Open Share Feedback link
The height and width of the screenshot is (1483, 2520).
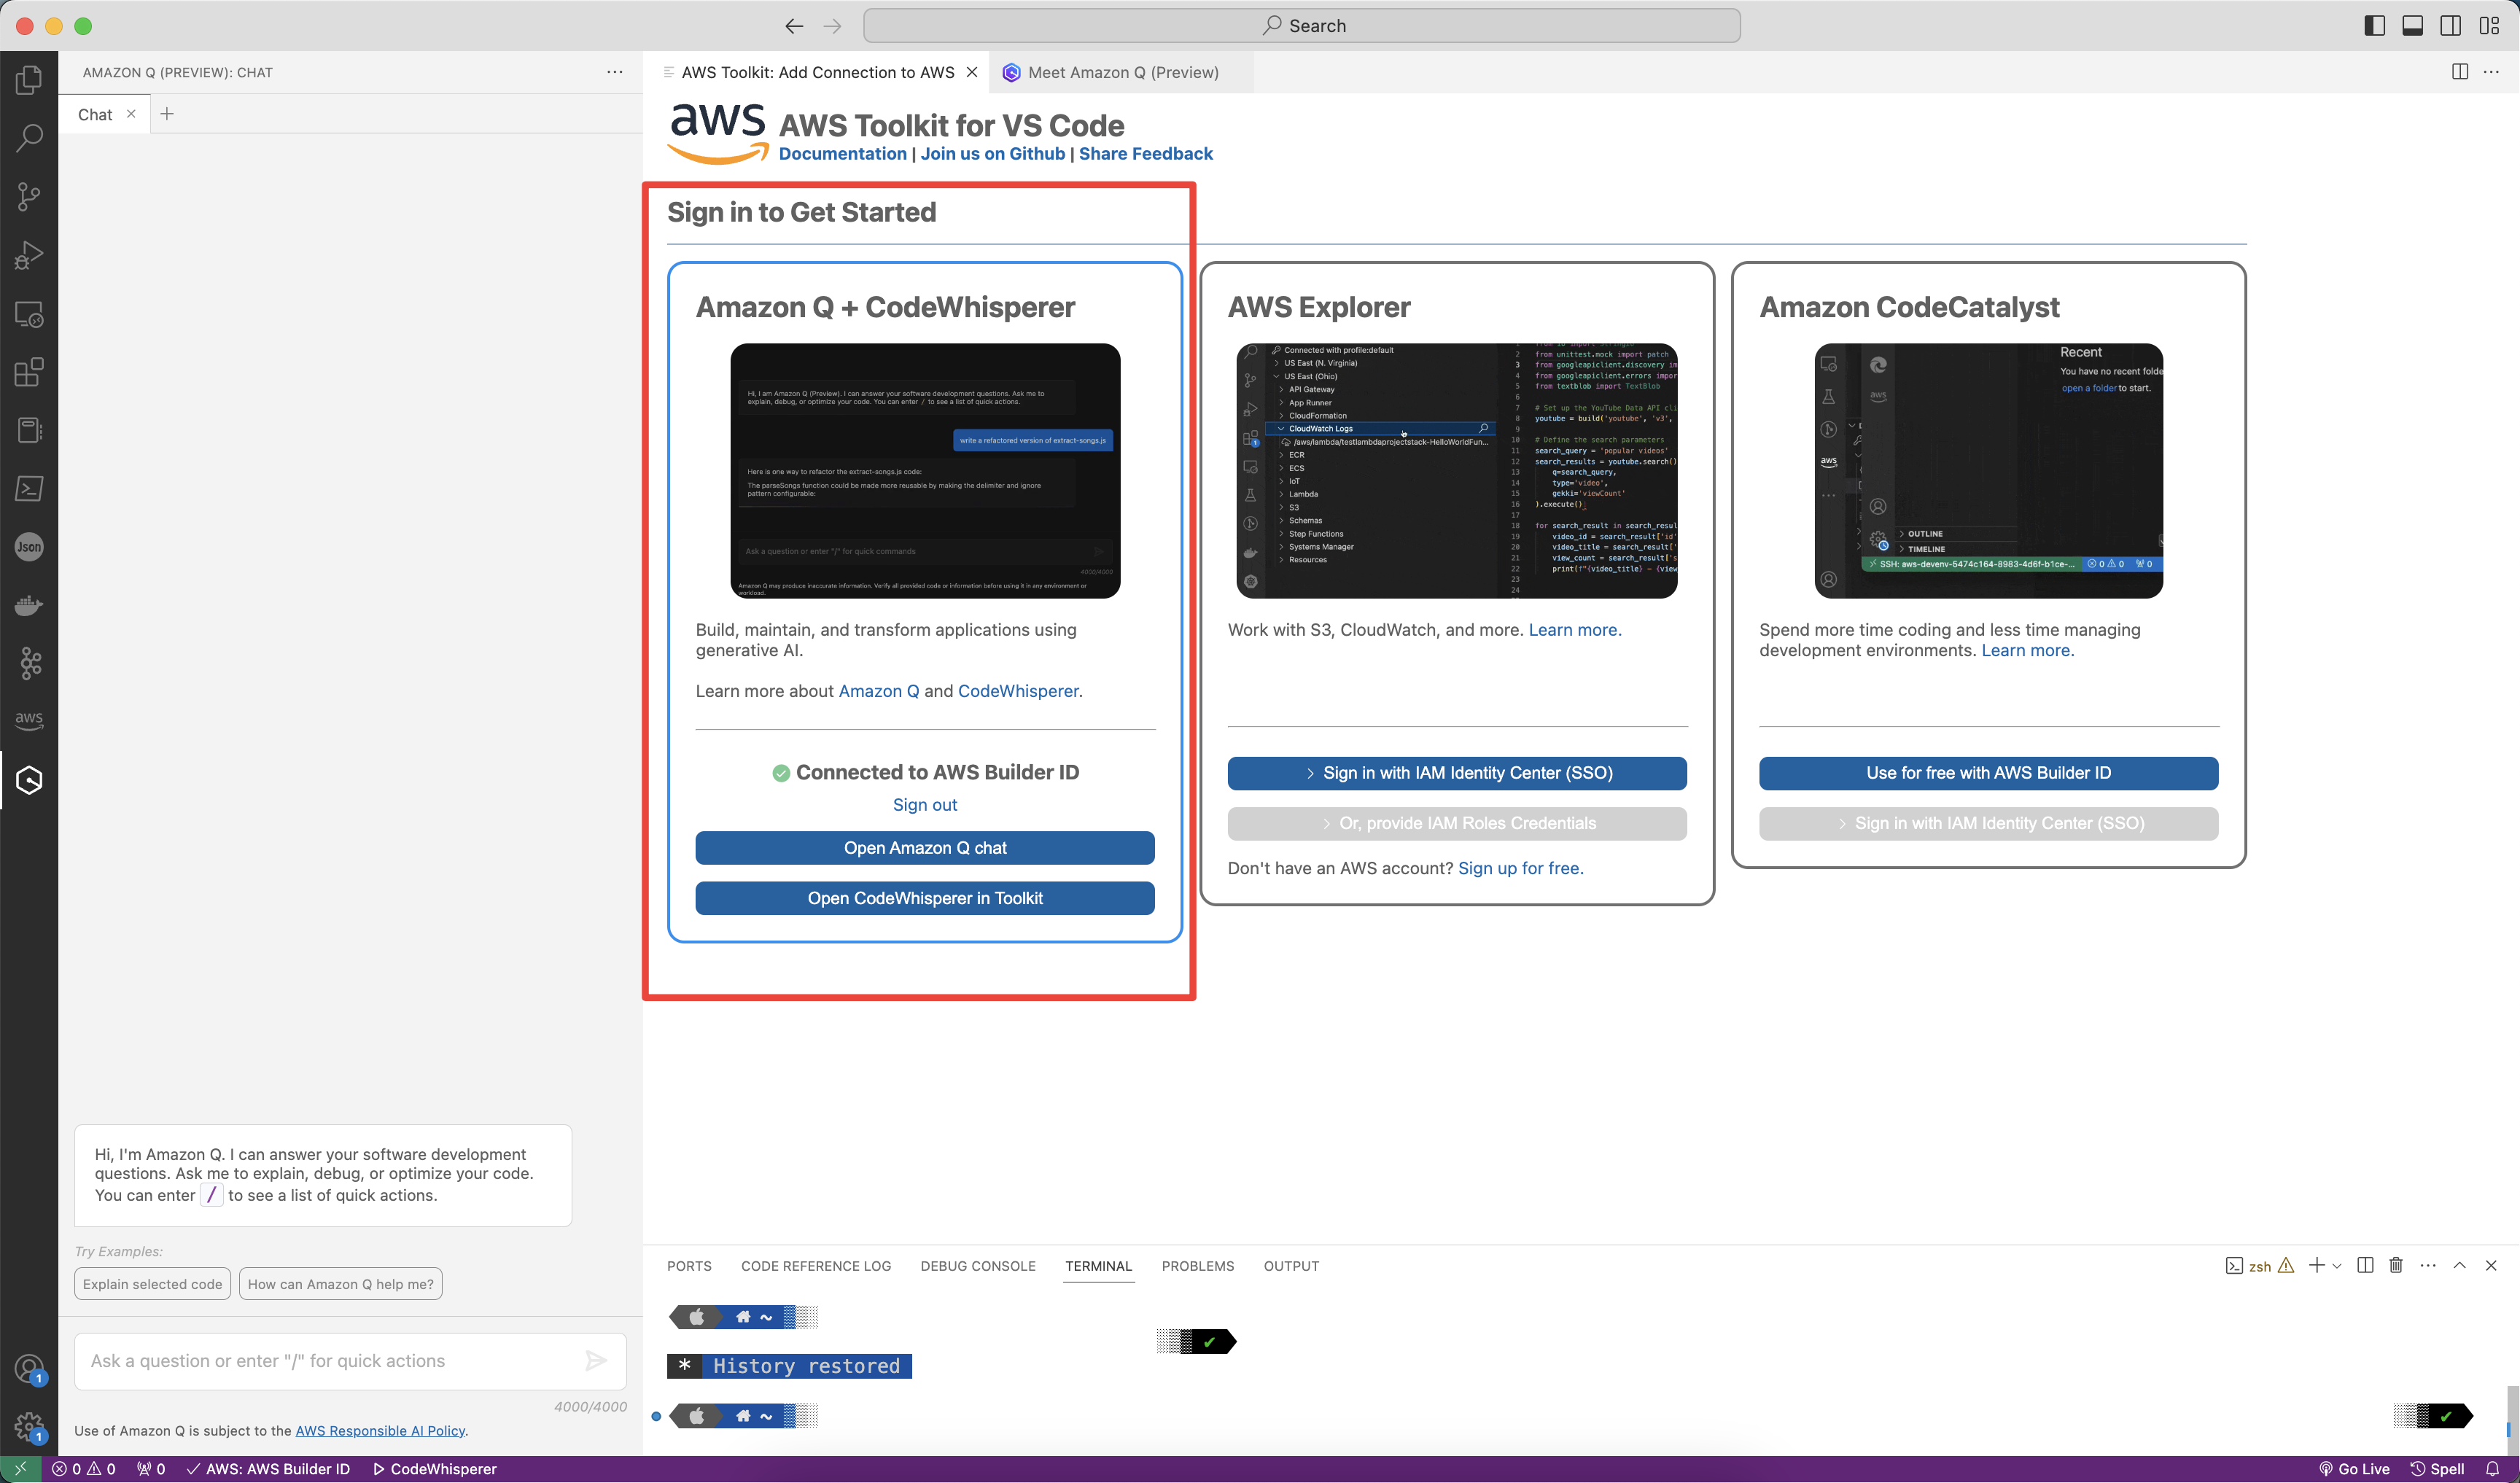(x=1145, y=154)
